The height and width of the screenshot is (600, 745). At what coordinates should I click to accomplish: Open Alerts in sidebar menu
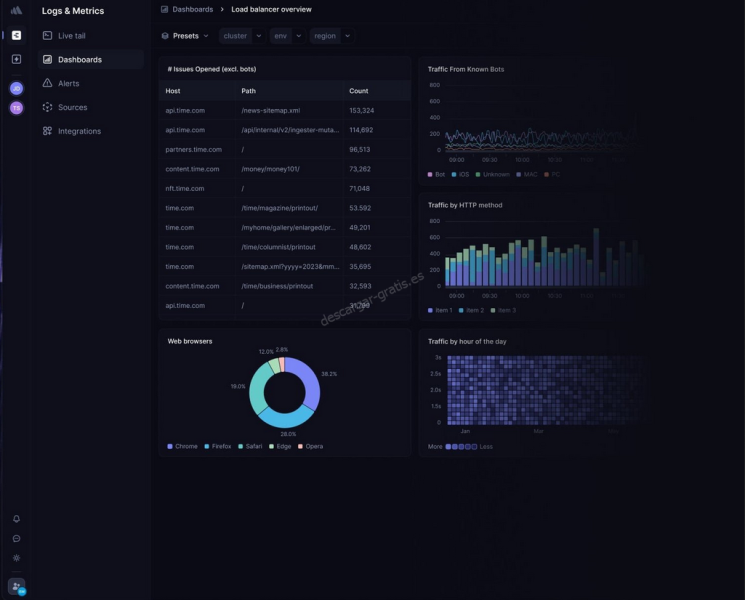coord(68,83)
